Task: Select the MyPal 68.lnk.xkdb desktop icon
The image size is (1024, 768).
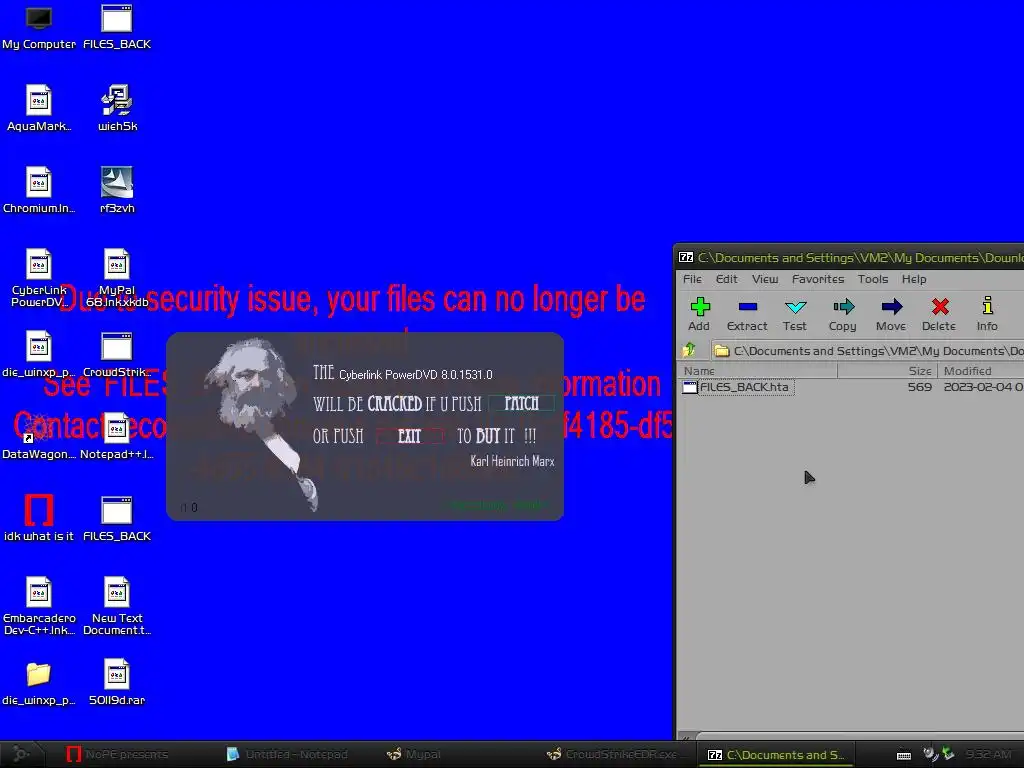Action: pos(117,278)
